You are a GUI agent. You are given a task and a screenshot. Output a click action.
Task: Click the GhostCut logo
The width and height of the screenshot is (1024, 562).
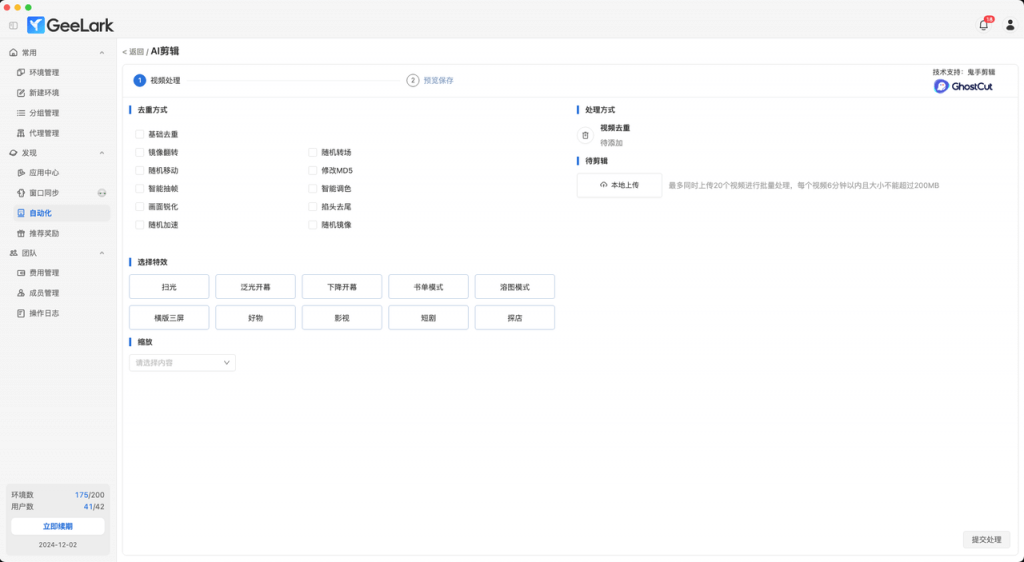[x=963, y=86]
